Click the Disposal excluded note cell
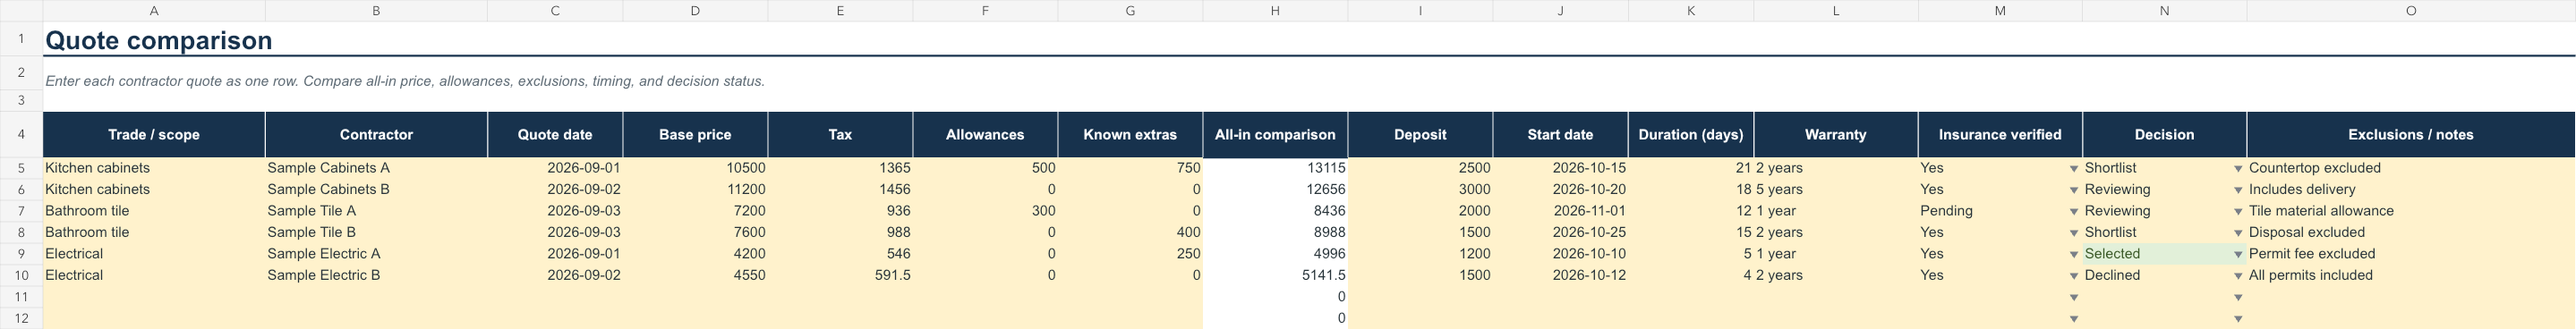The height and width of the screenshot is (329, 2576). pos(2411,232)
